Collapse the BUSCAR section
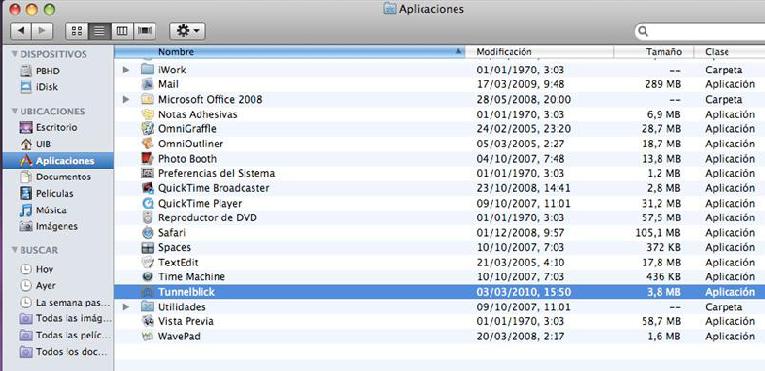 pyautogui.click(x=15, y=250)
